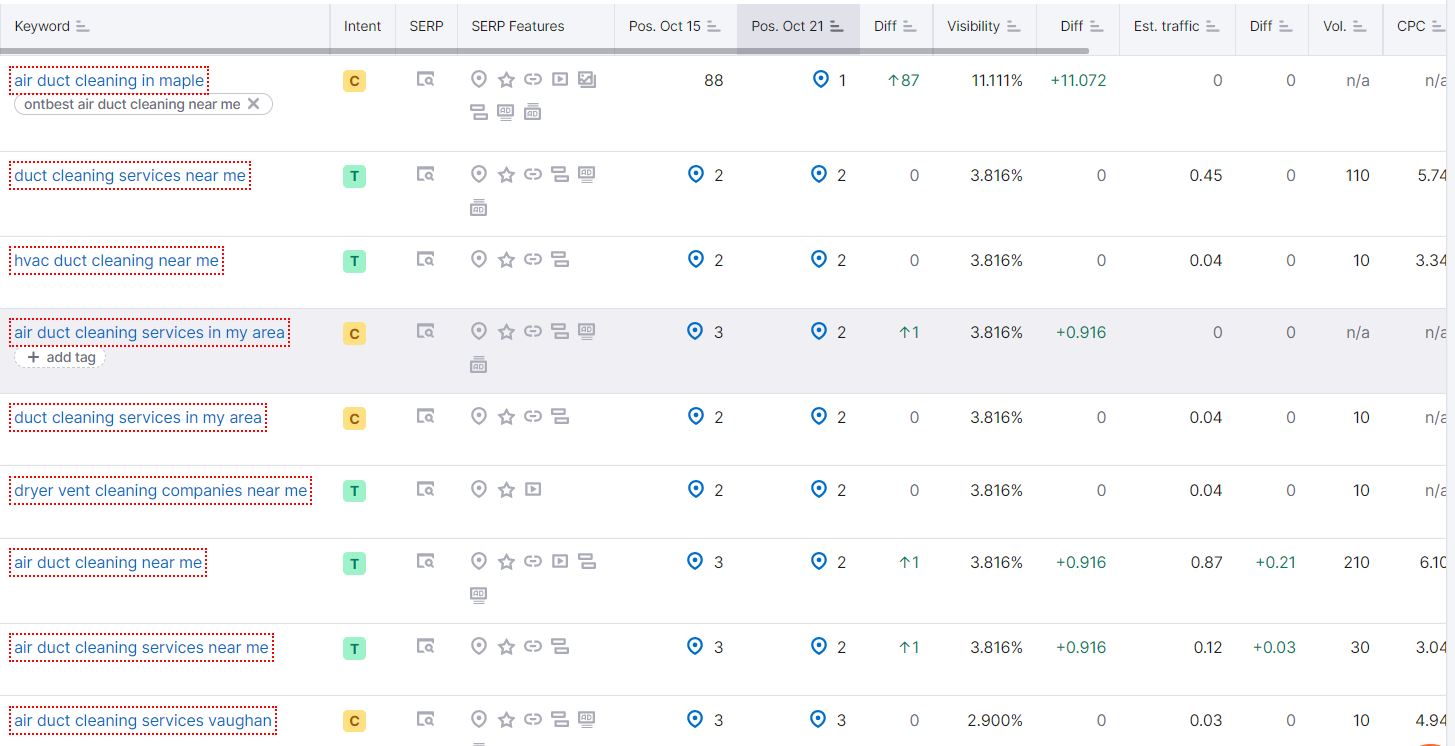This screenshot has height=746, width=1455.
Task: Click image pack icon in air duct cleaning in maple row
Action: point(587,80)
